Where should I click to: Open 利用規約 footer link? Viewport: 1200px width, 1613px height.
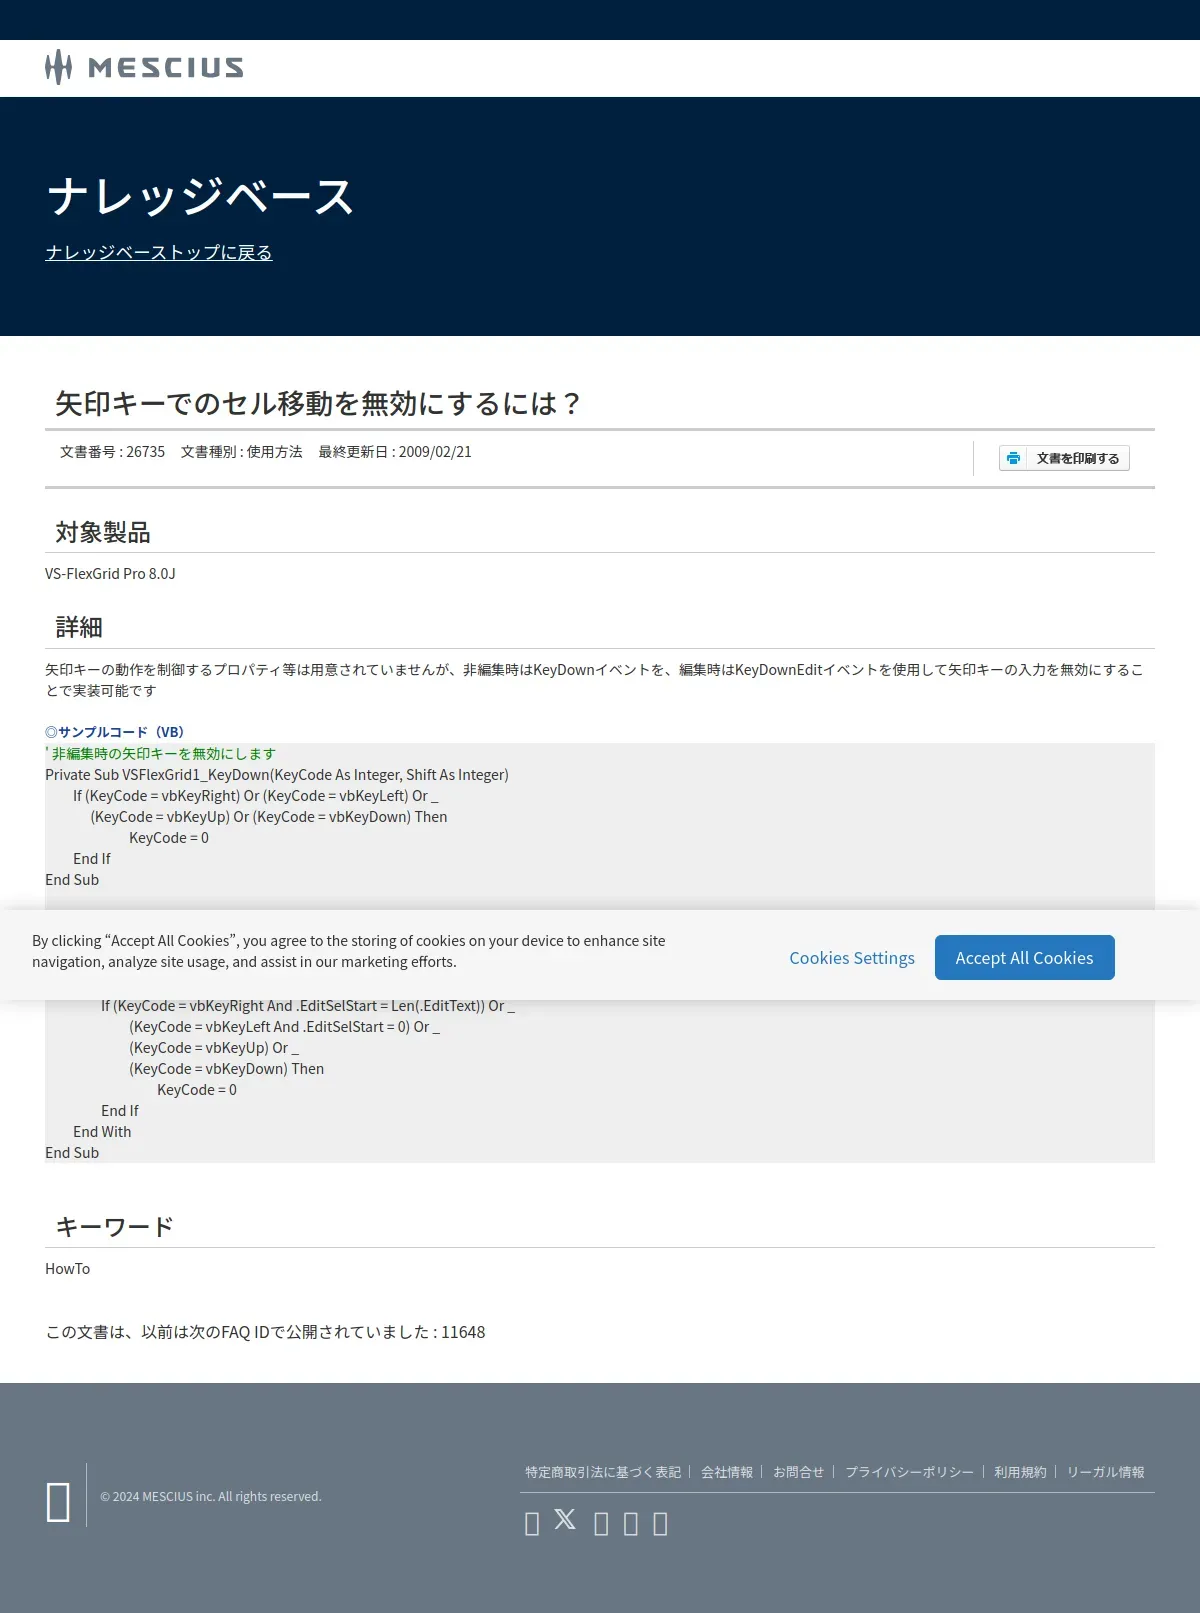coord(1020,1472)
